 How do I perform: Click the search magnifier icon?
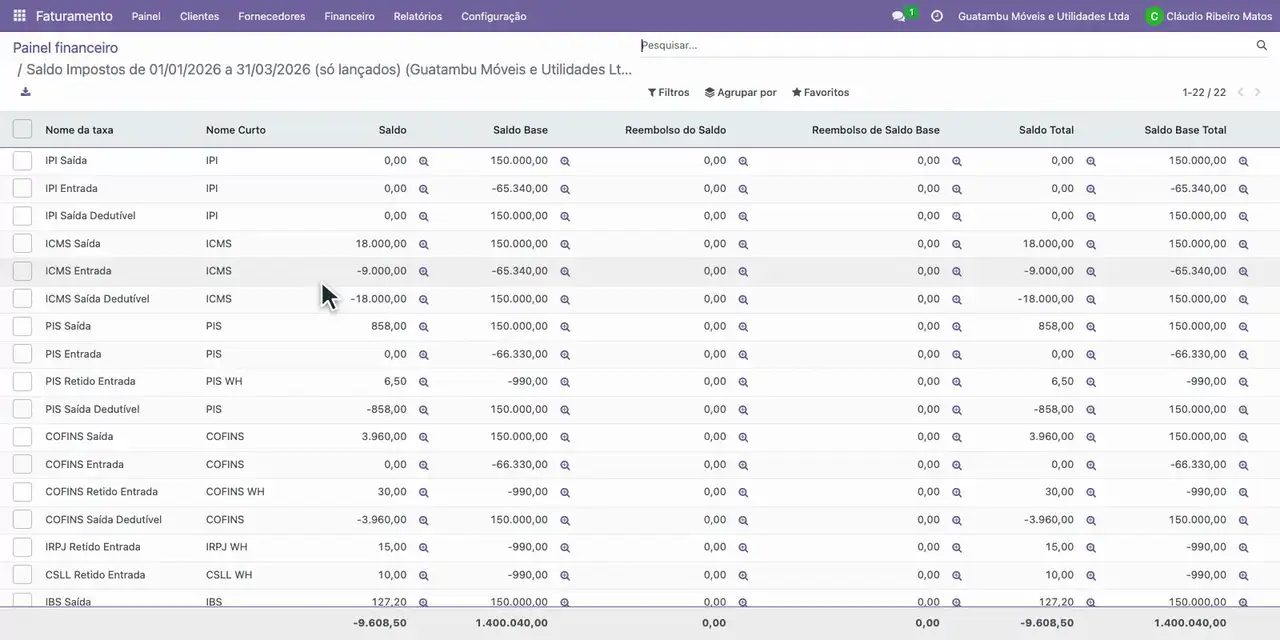pos(1262,45)
